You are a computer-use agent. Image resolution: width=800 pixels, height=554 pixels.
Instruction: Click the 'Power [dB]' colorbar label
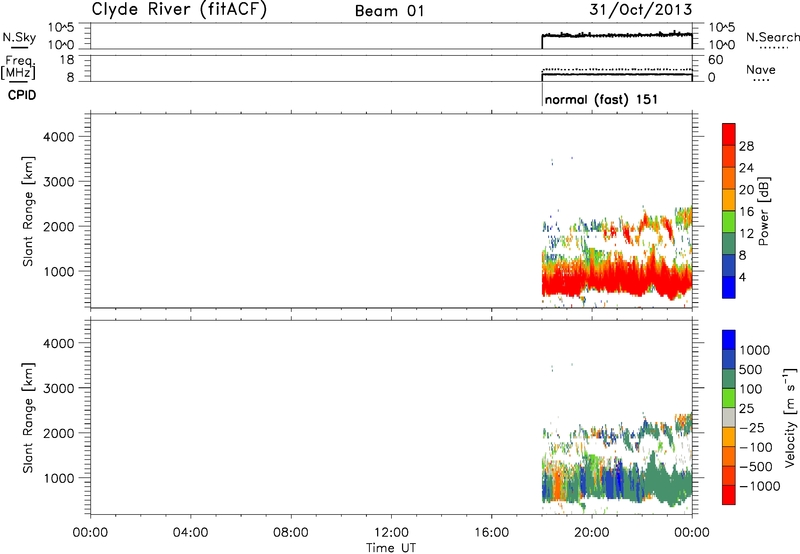pos(763,211)
